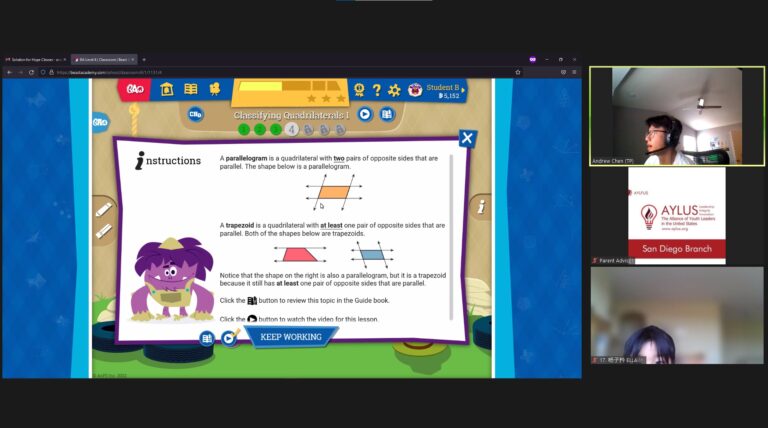Viewport: 768px width, 428px height.
Task: Go back in the browser
Action: [9, 72]
